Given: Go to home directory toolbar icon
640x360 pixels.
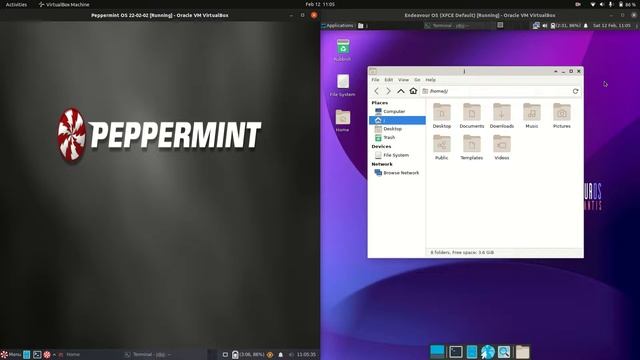Looking at the screenshot, I should [x=413, y=91].
